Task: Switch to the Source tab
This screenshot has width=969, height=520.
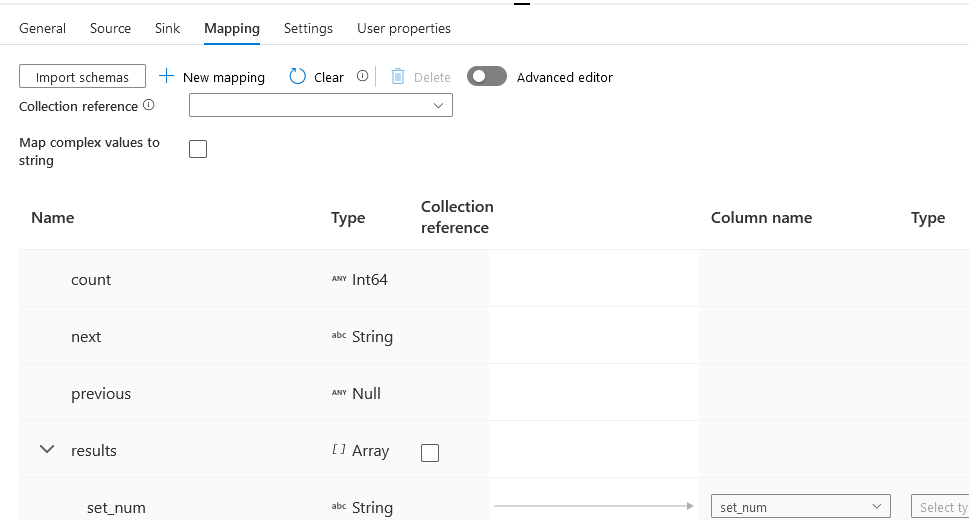Action: coord(110,28)
